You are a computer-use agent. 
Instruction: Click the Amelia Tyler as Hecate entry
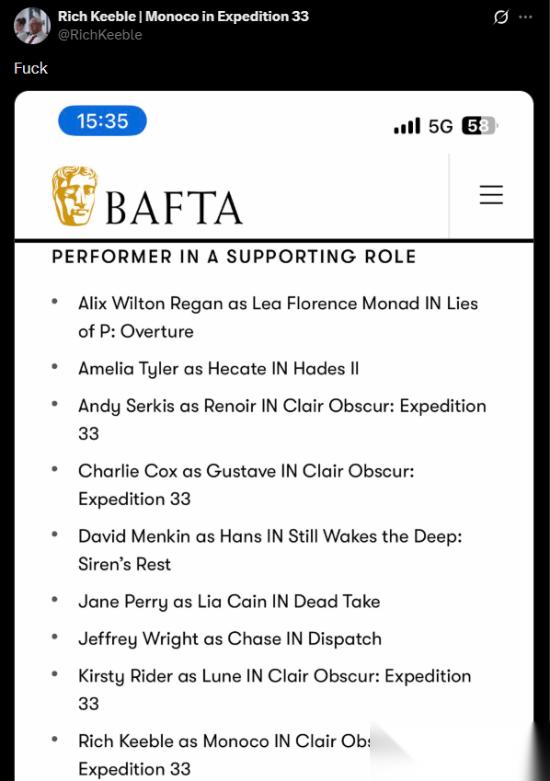pyautogui.click(x=218, y=369)
